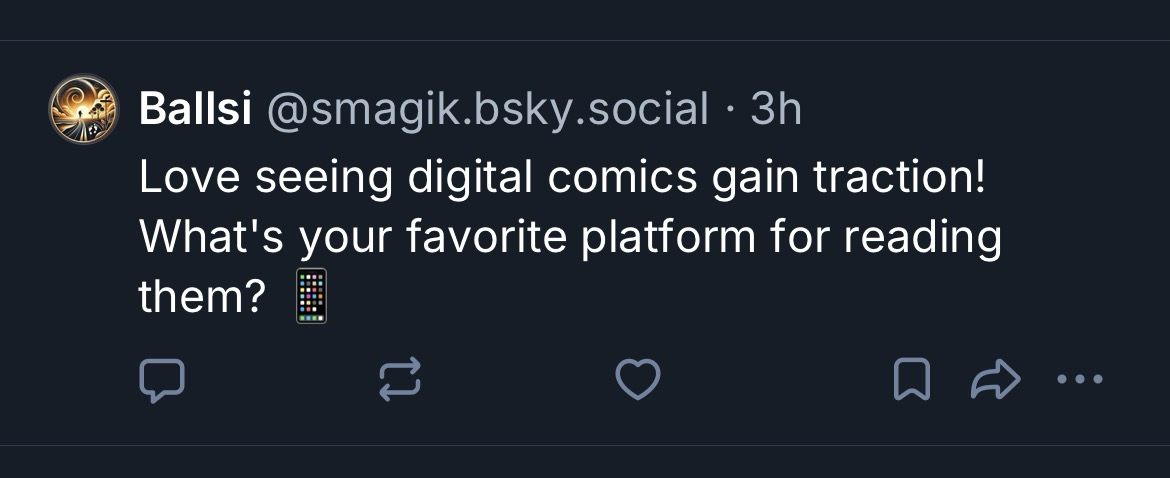Viewport: 1170px width, 478px height.
Task: Click the reply speech bubble icon
Action: (160, 381)
